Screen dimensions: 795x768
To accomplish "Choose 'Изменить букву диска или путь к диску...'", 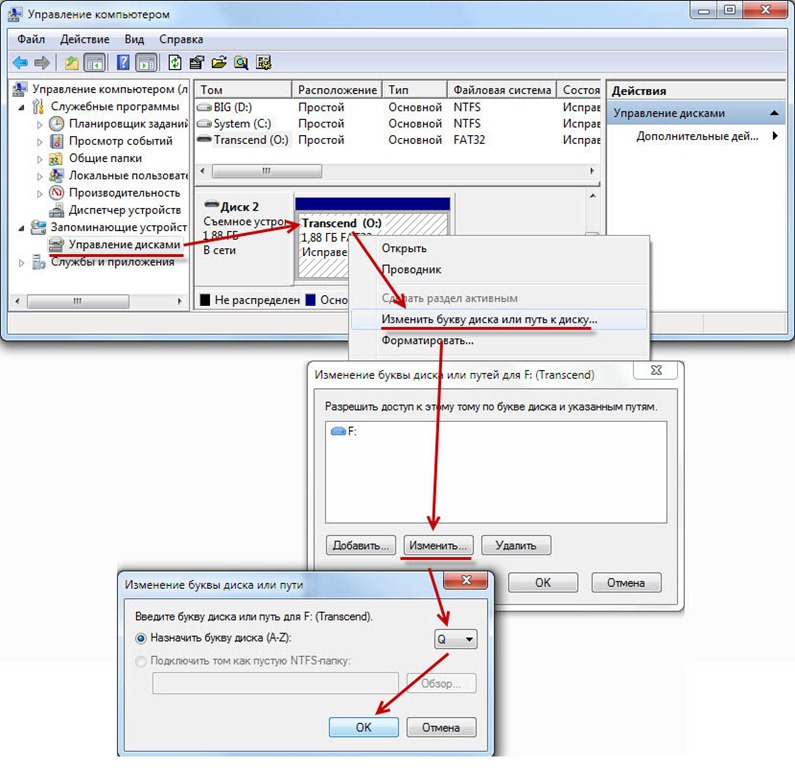I will click(489, 320).
